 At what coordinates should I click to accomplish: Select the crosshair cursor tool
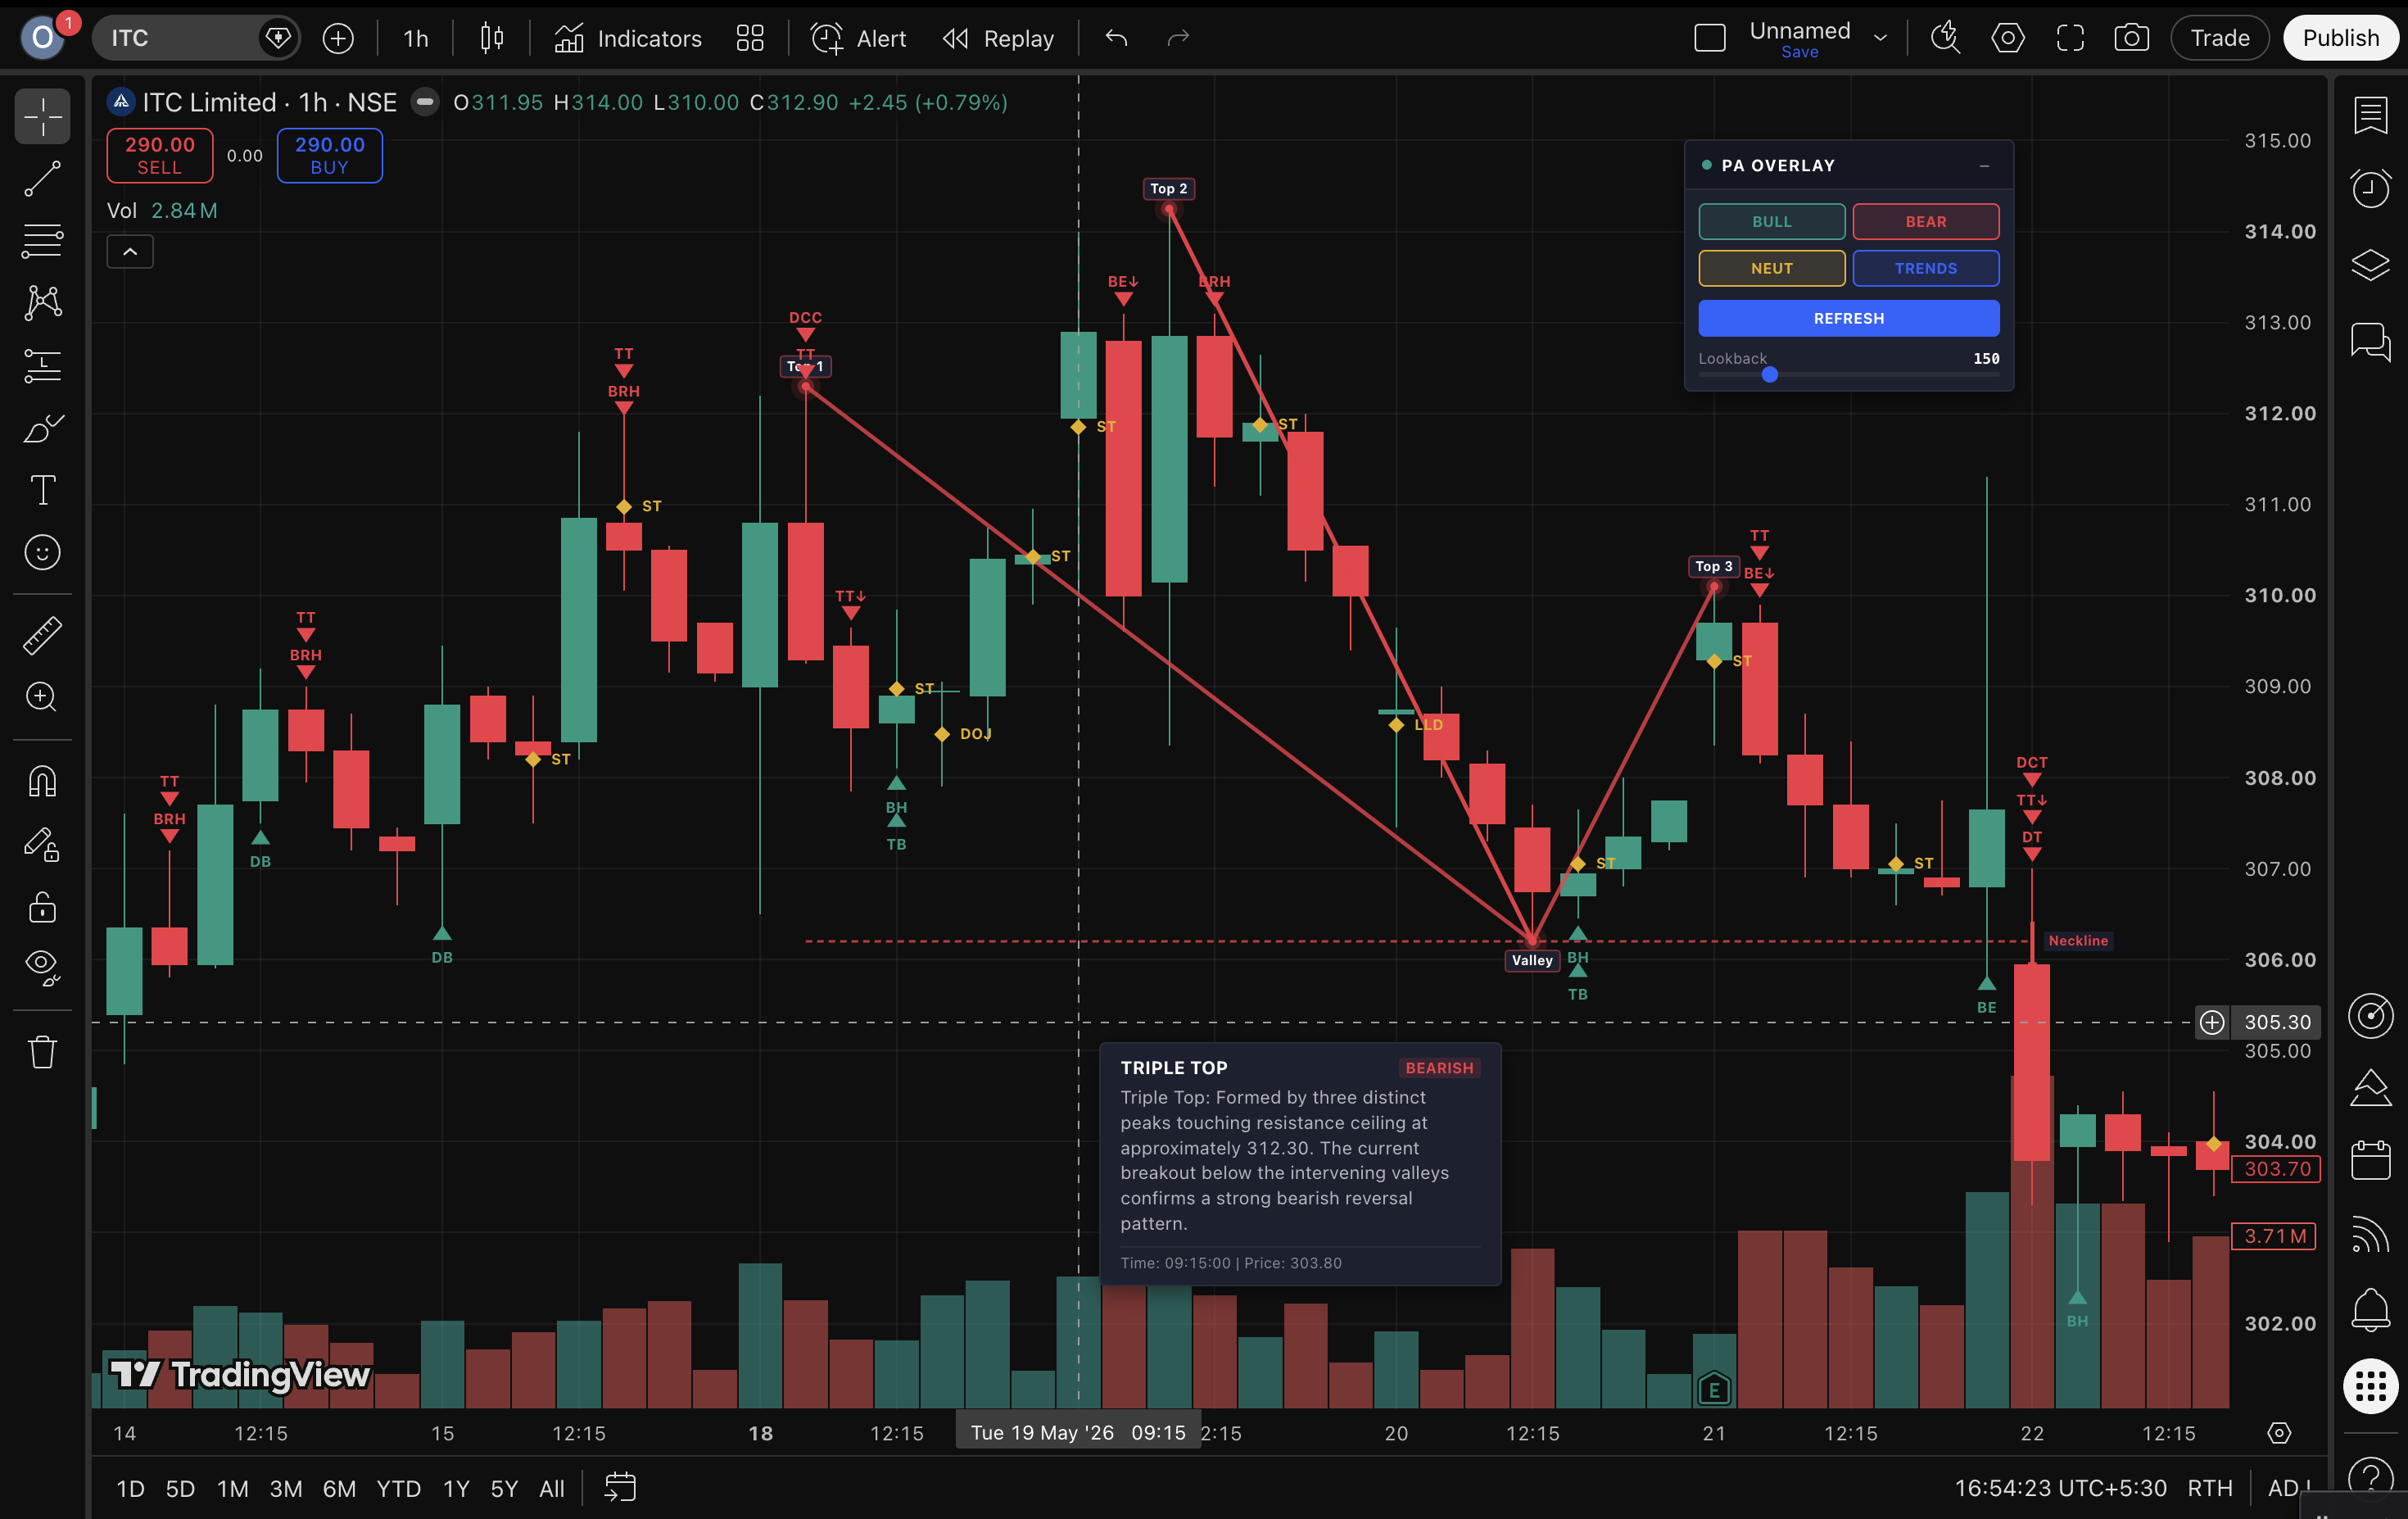pos(42,116)
